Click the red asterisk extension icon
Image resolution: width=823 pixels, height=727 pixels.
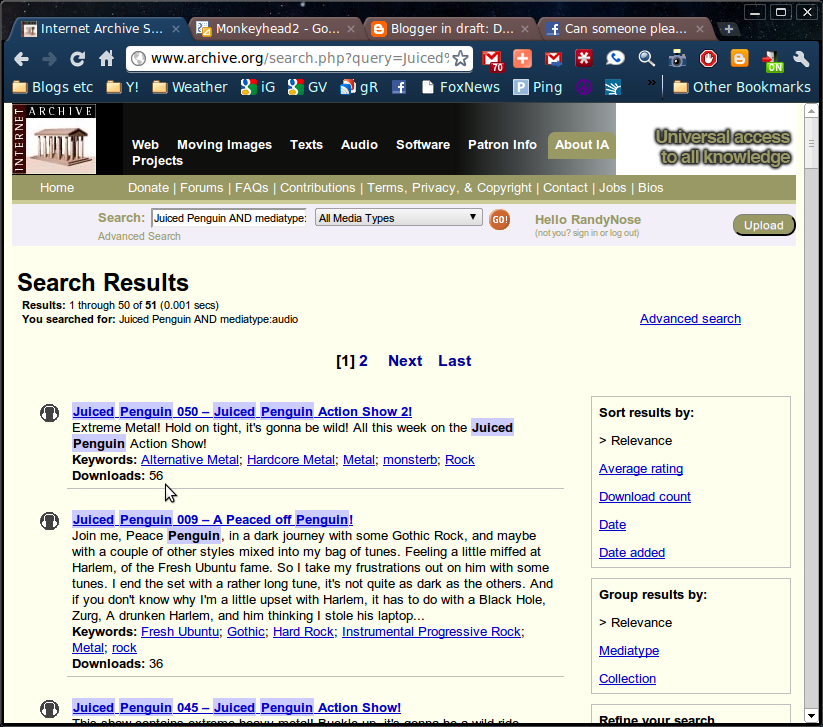point(583,58)
